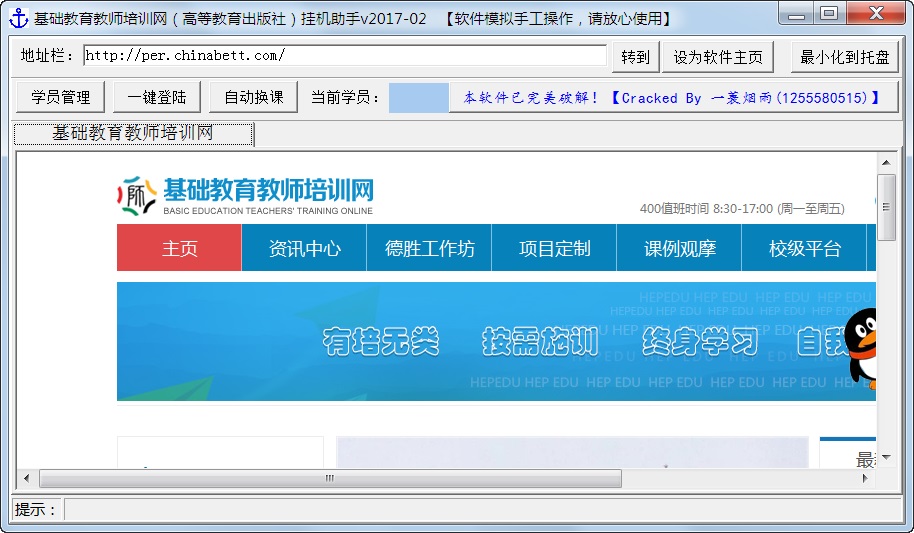Click the 转到 button
914x533 pixels.
635,57
